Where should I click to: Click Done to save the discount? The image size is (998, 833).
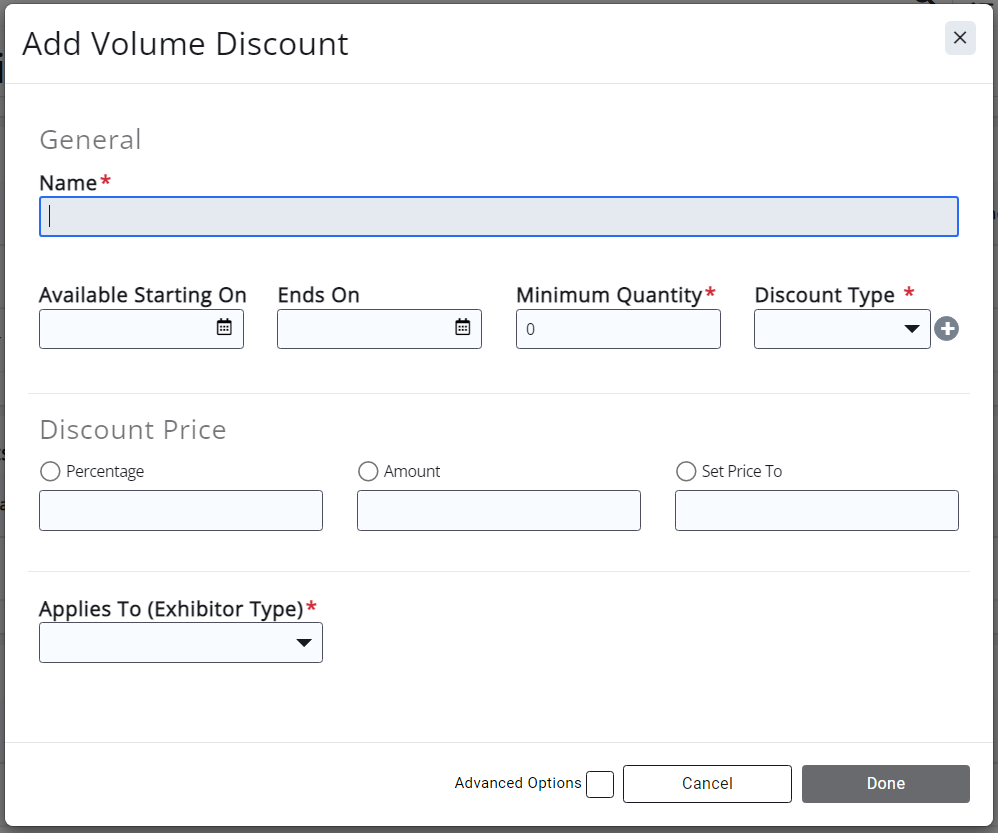coord(885,784)
